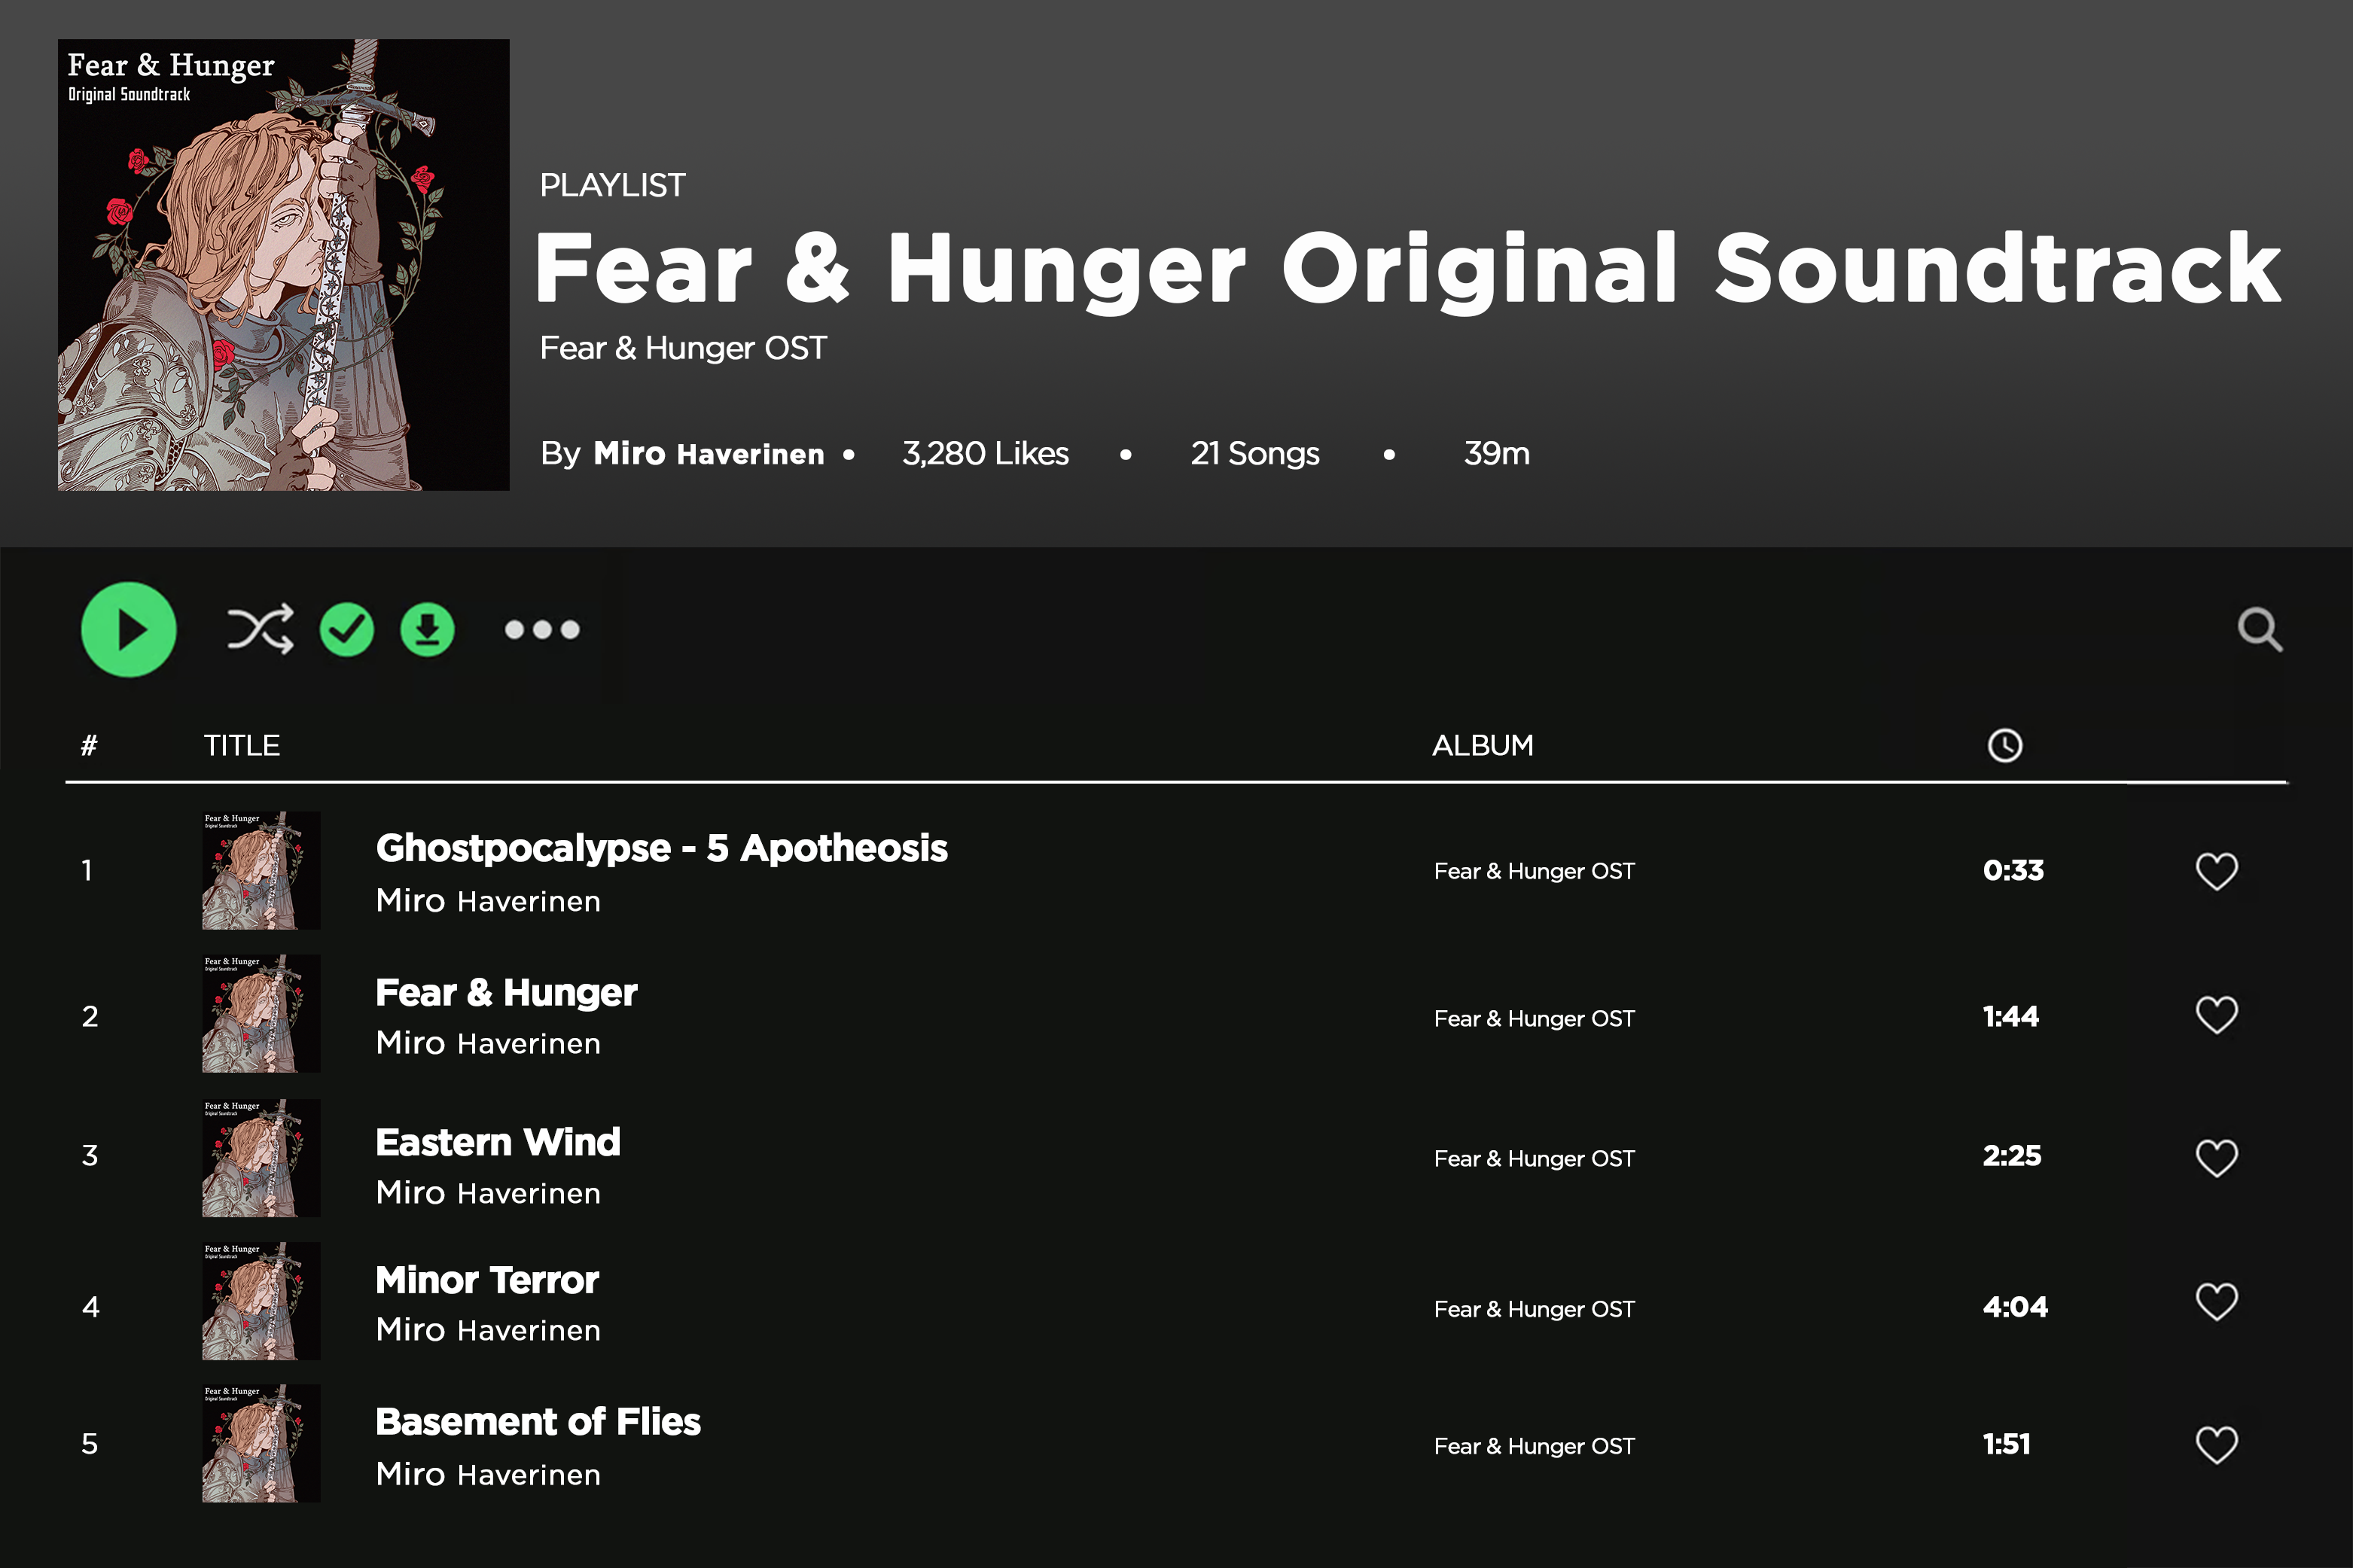The width and height of the screenshot is (2353, 1568).
Task: Heart the Fear & Hunger song
Action: 2216,1016
